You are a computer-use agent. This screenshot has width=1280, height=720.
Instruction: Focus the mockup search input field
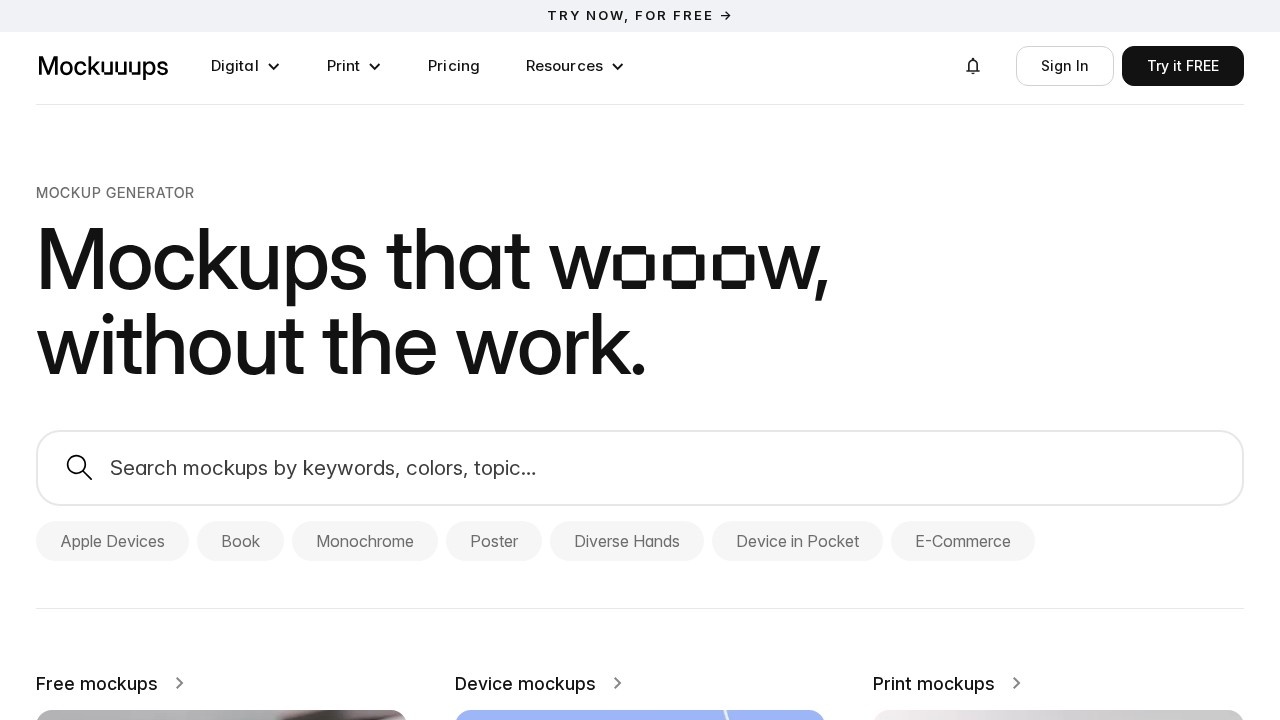point(660,468)
